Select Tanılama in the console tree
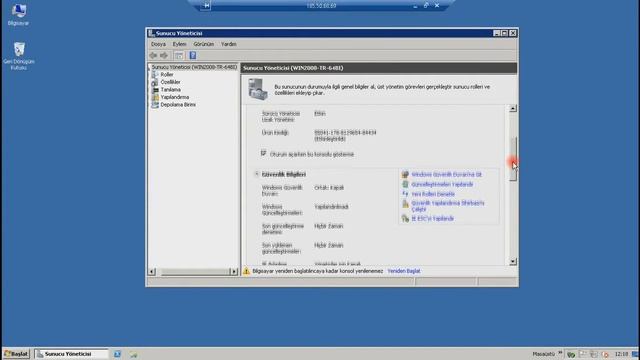The image size is (640, 360). [x=171, y=90]
